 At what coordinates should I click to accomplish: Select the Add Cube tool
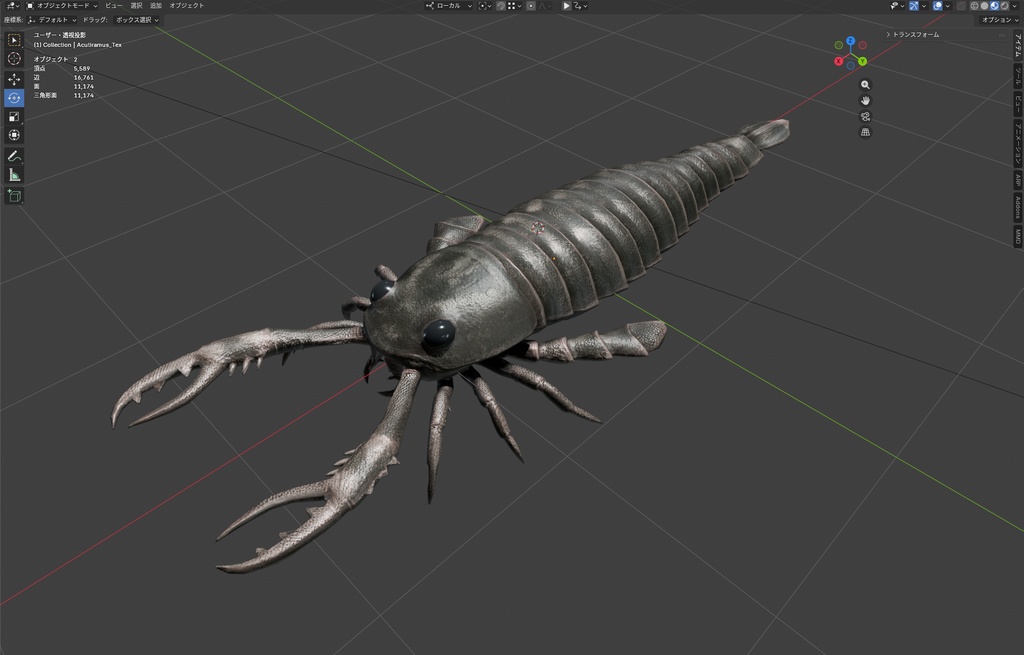(x=14, y=195)
